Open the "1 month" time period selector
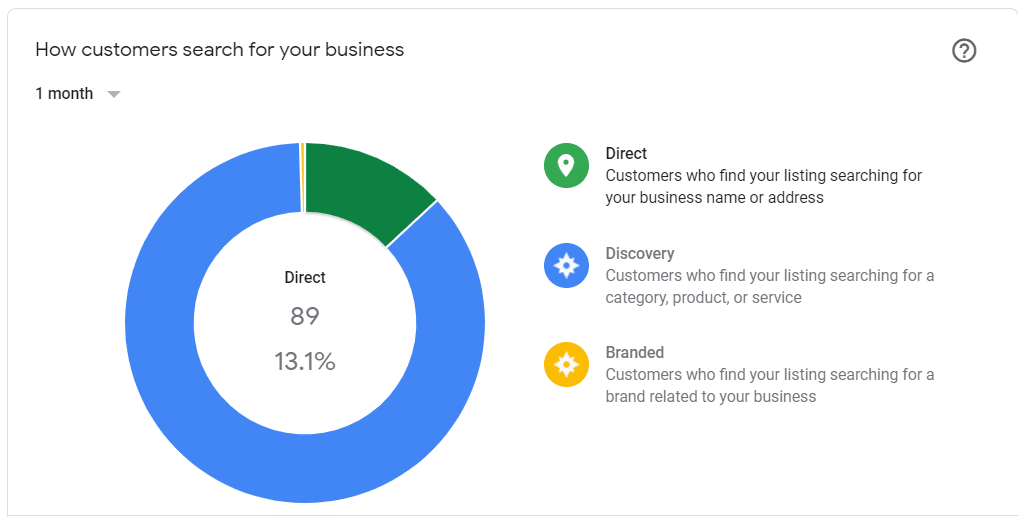The height and width of the screenshot is (517, 1018). [64, 94]
